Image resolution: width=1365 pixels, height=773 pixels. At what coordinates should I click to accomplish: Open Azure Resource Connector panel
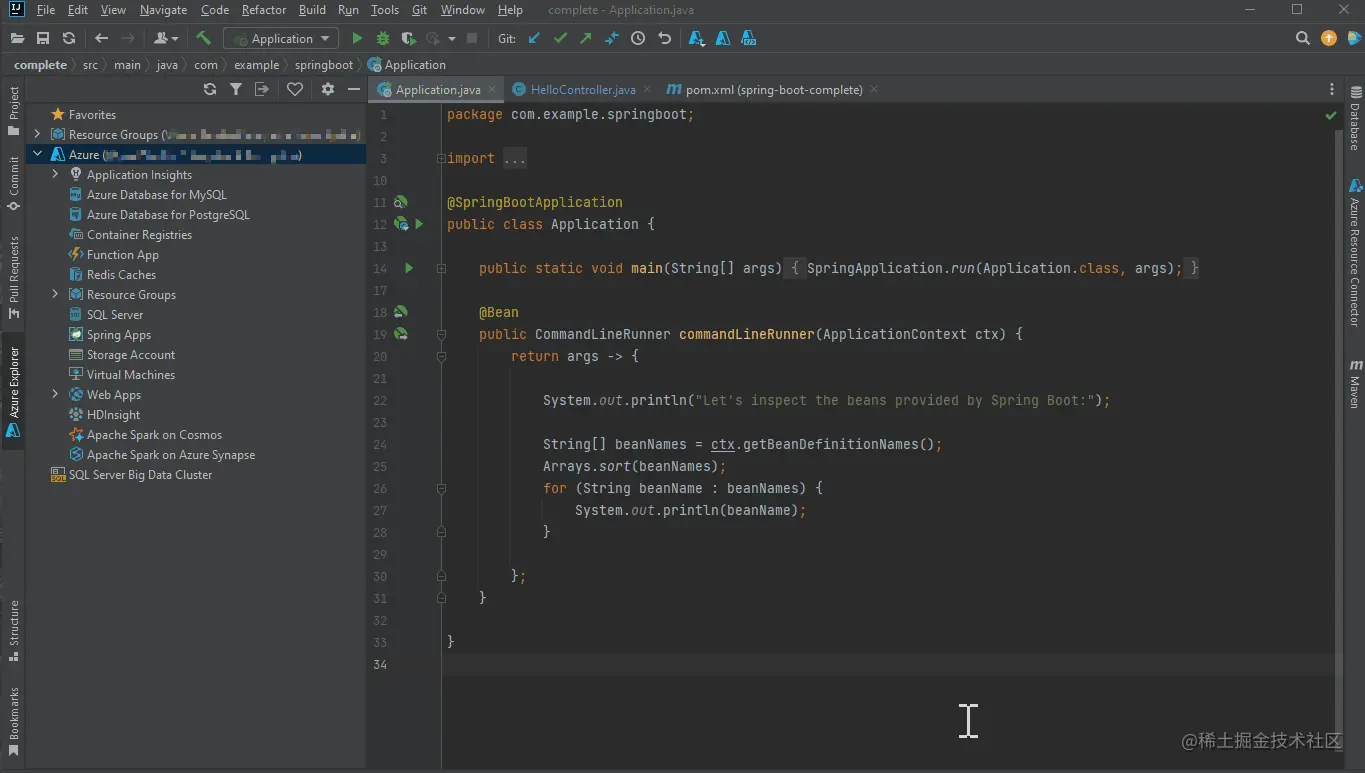[1355, 253]
